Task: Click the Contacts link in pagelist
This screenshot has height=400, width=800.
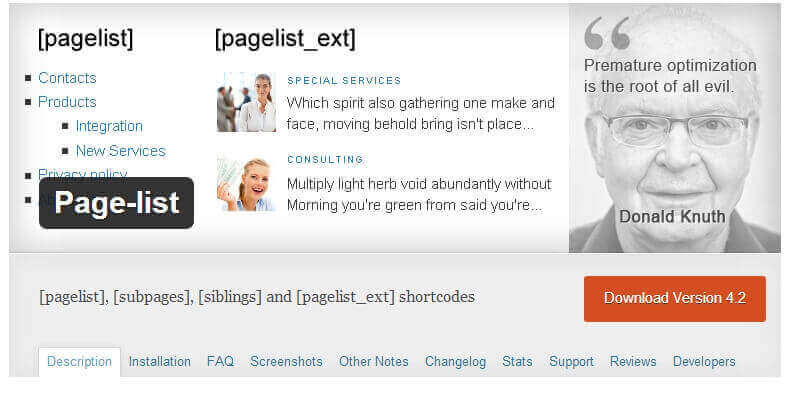Action: click(67, 78)
